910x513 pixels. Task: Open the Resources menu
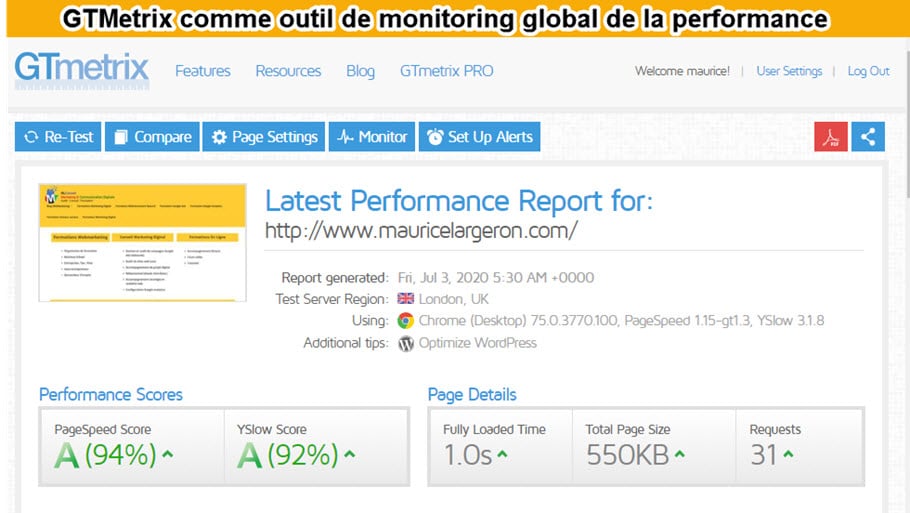pyautogui.click(x=288, y=71)
